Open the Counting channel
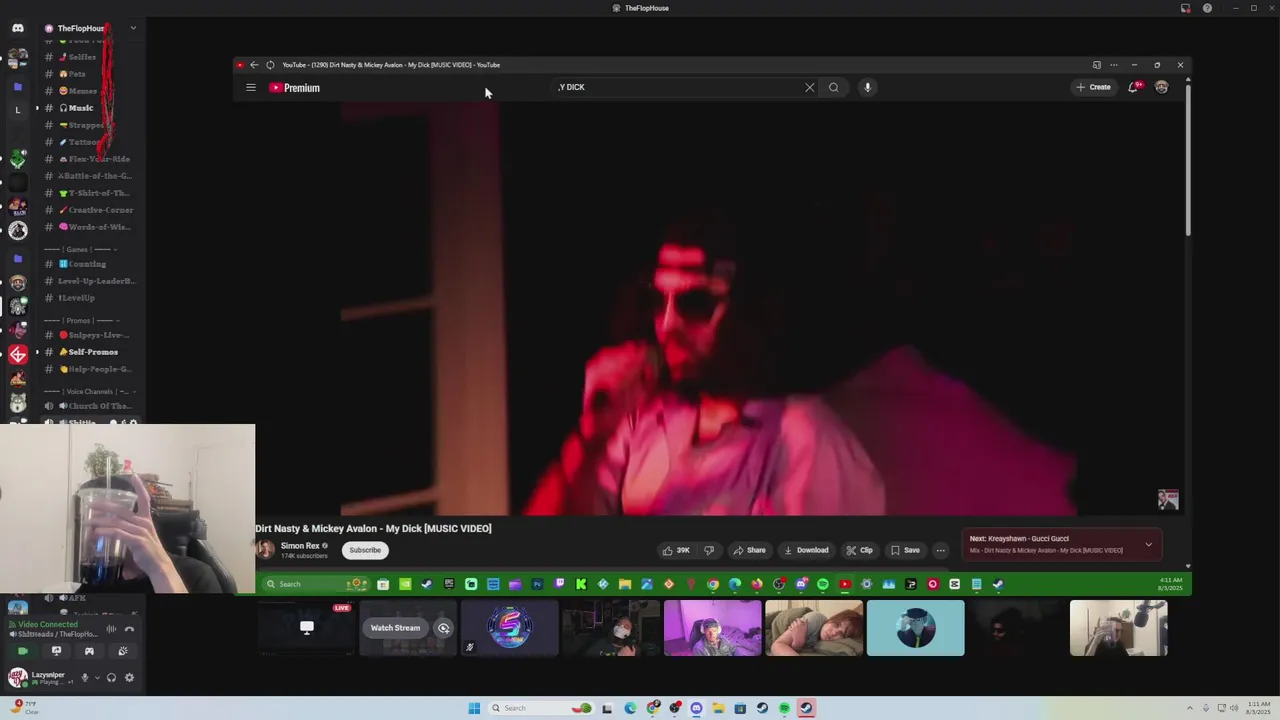 pos(88,264)
